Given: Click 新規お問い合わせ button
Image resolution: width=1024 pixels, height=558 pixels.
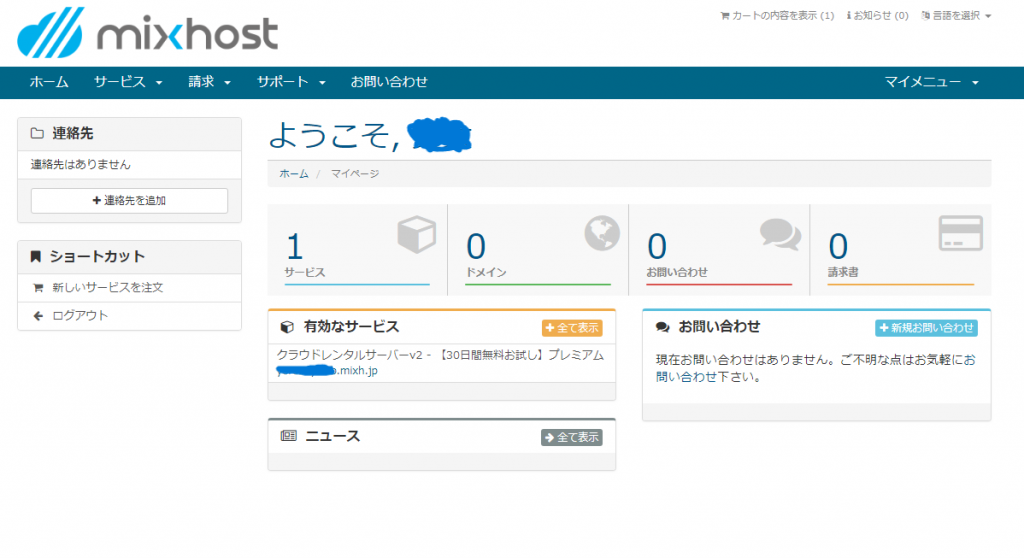Looking at the screenshot, I should 925,328.
